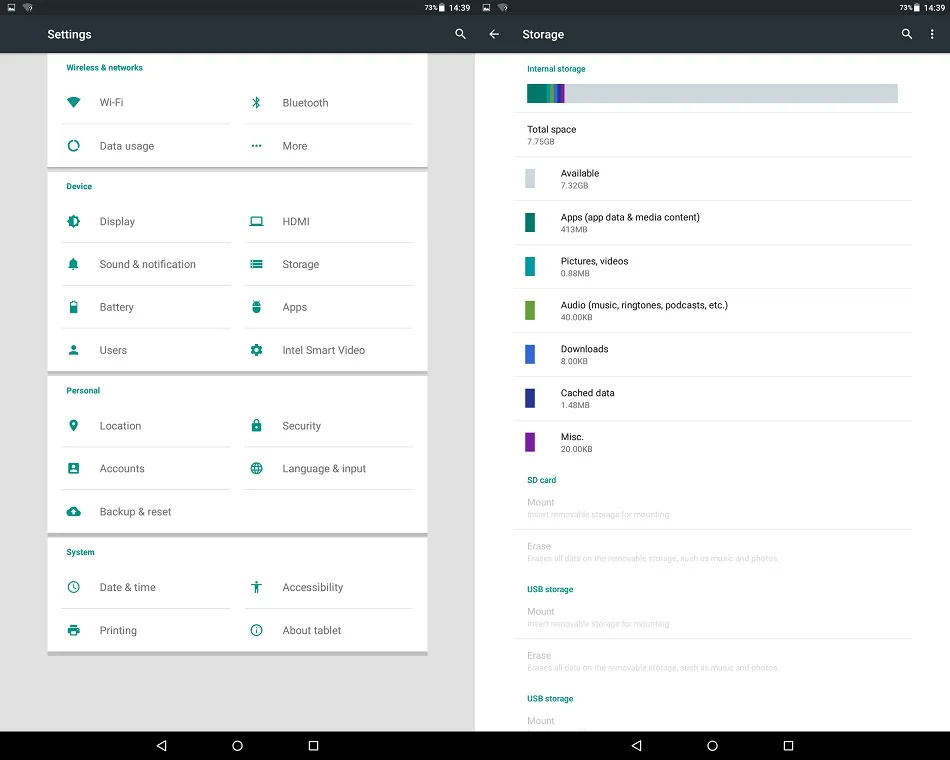Open Language & input text entry
The width and height of the screenshot is (950, 760).
(324, 468)
